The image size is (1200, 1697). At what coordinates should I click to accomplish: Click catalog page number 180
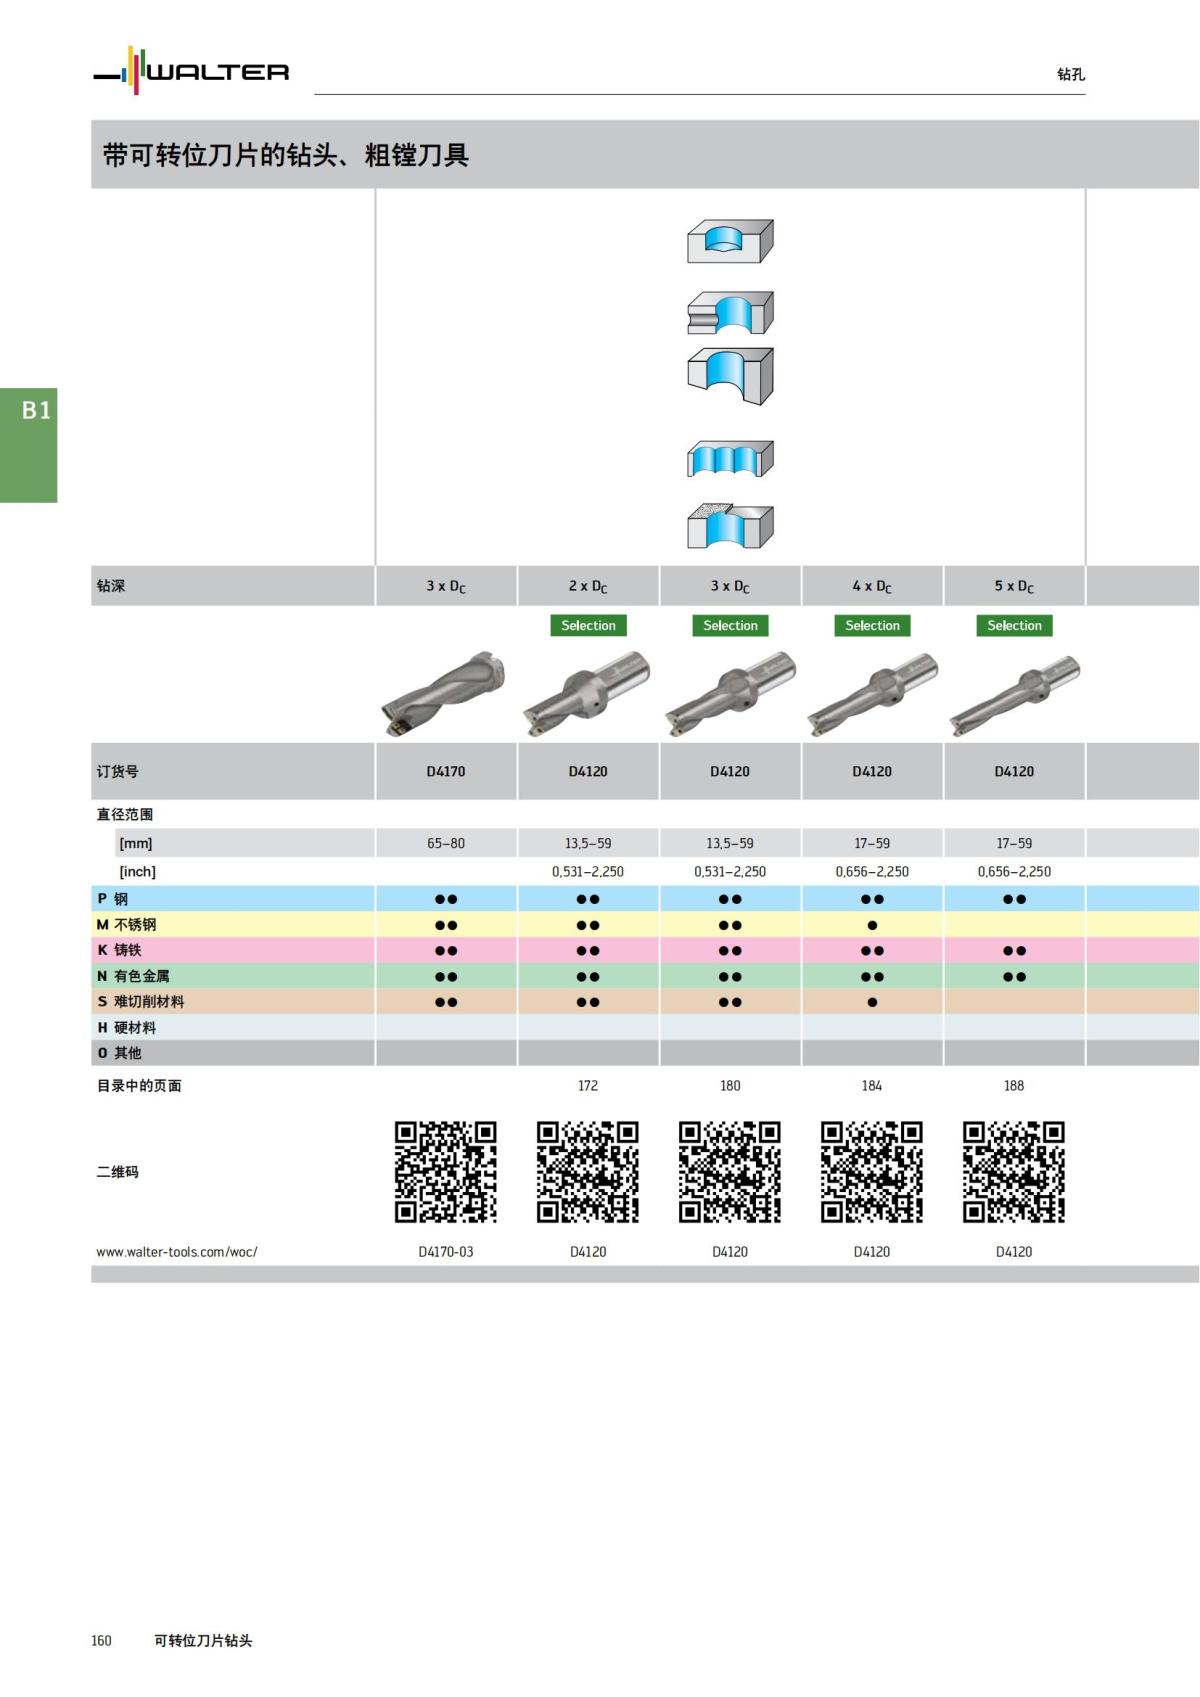pos(730,1085)
